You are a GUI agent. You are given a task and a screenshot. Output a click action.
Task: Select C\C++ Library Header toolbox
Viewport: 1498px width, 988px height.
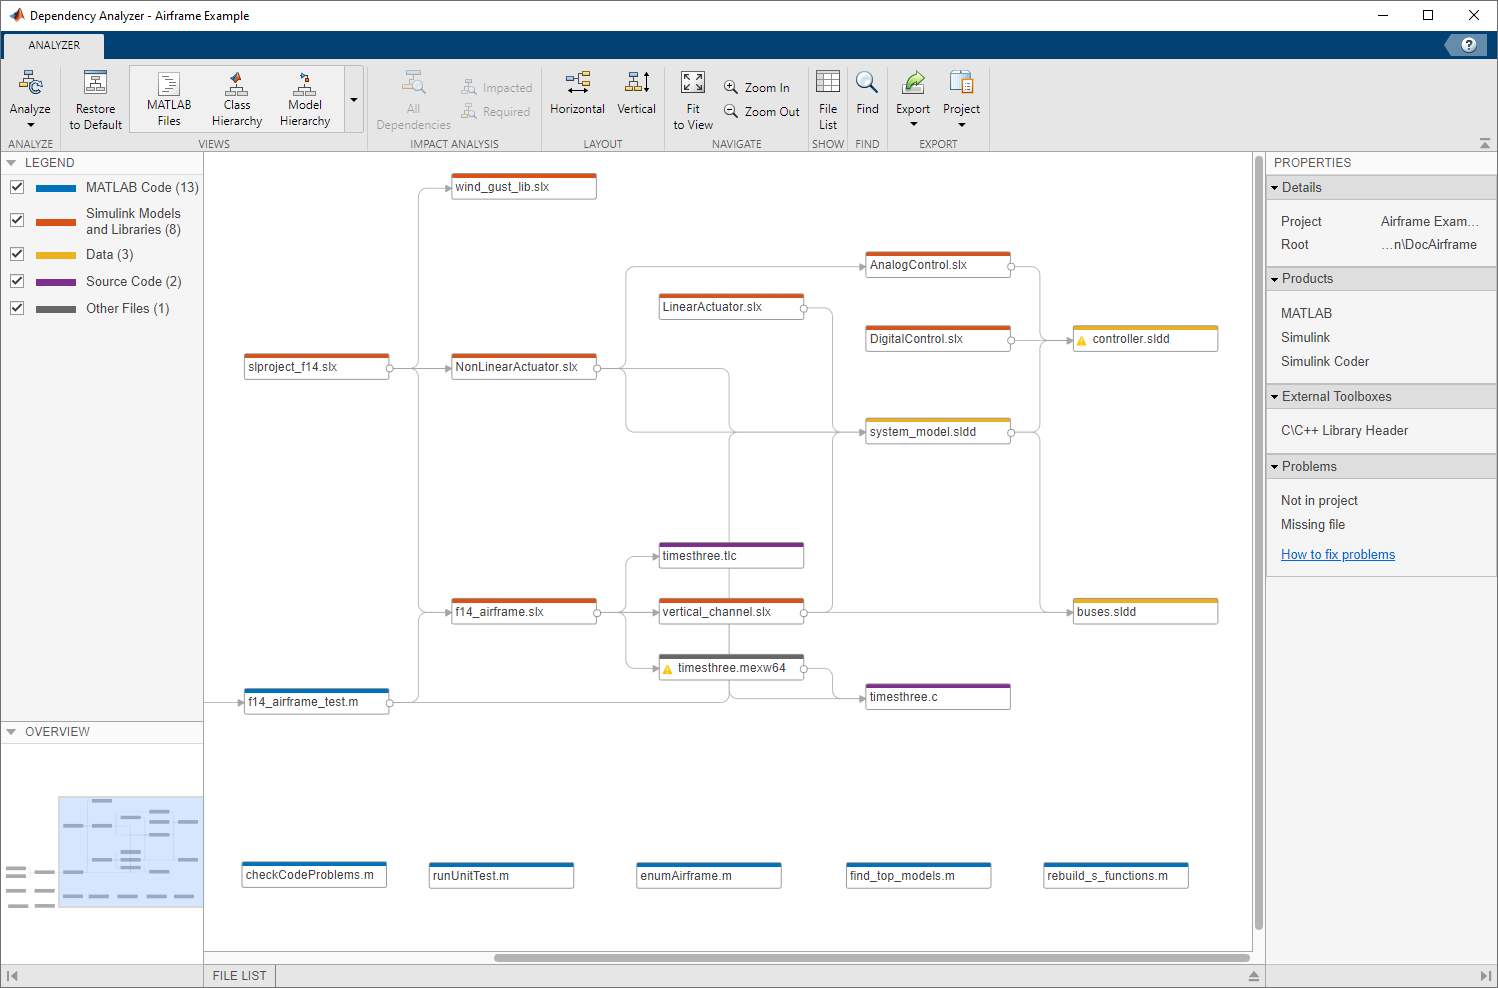[x=1344, y=431]
